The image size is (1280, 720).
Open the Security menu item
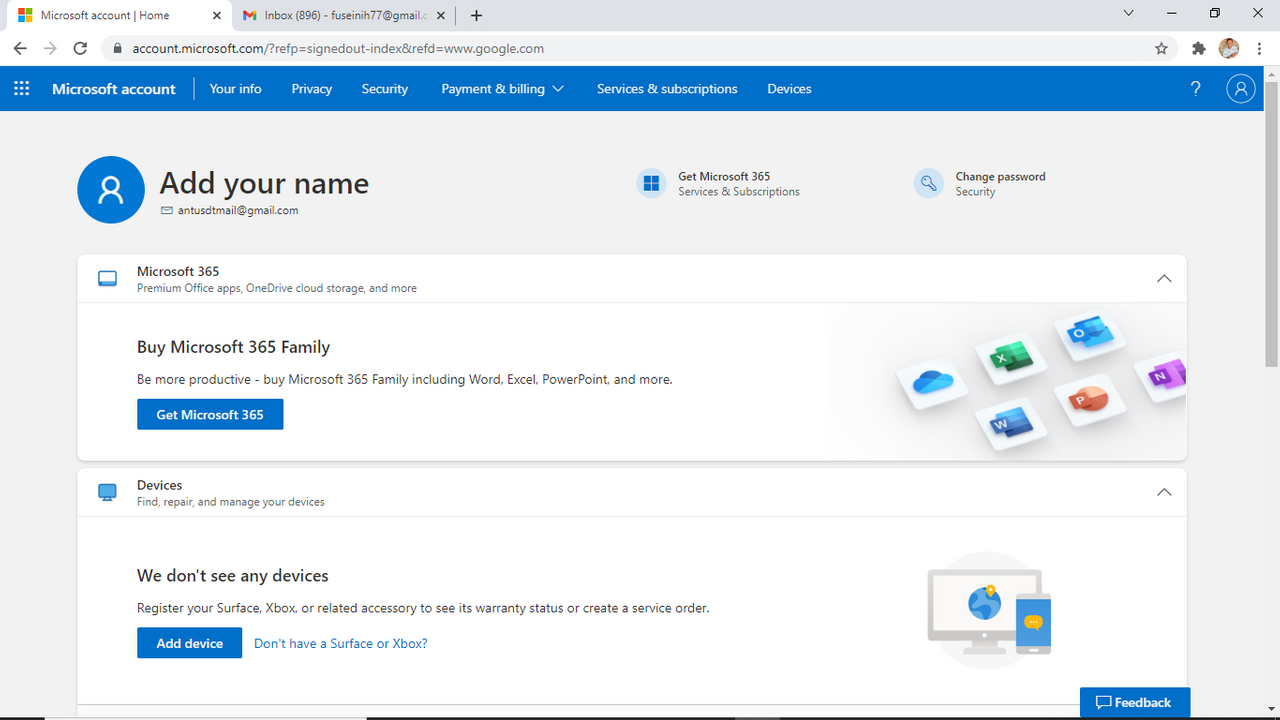point(385,89)
